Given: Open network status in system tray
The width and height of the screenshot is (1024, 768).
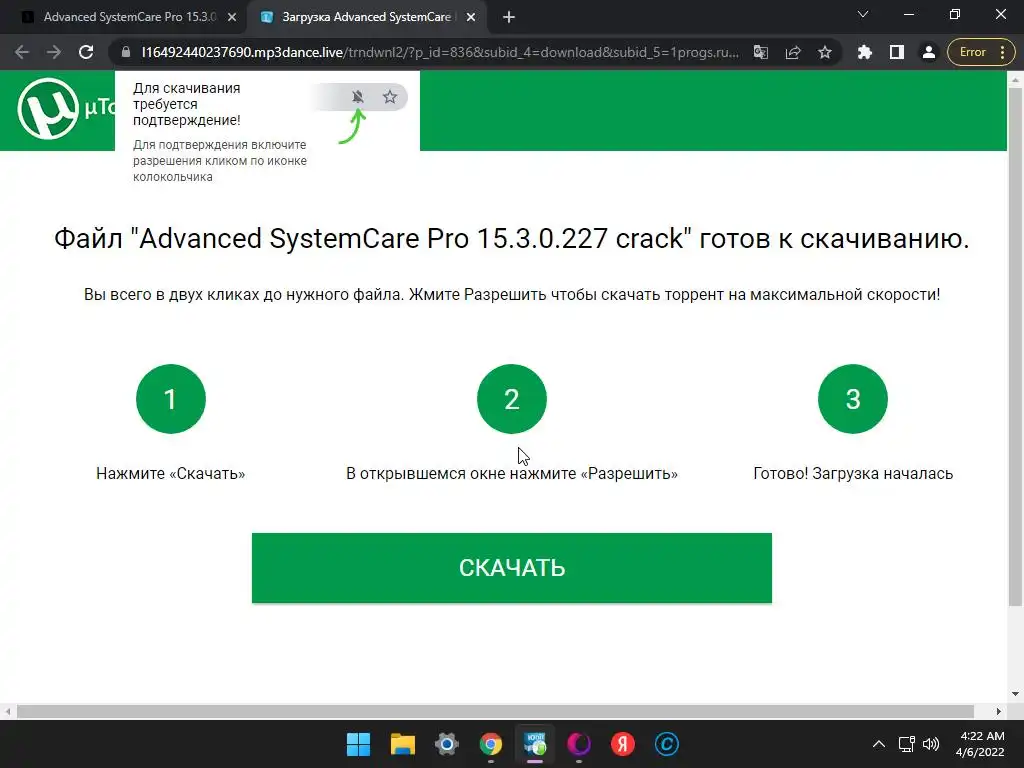Looking at the screenshot, I should [906, 744].
